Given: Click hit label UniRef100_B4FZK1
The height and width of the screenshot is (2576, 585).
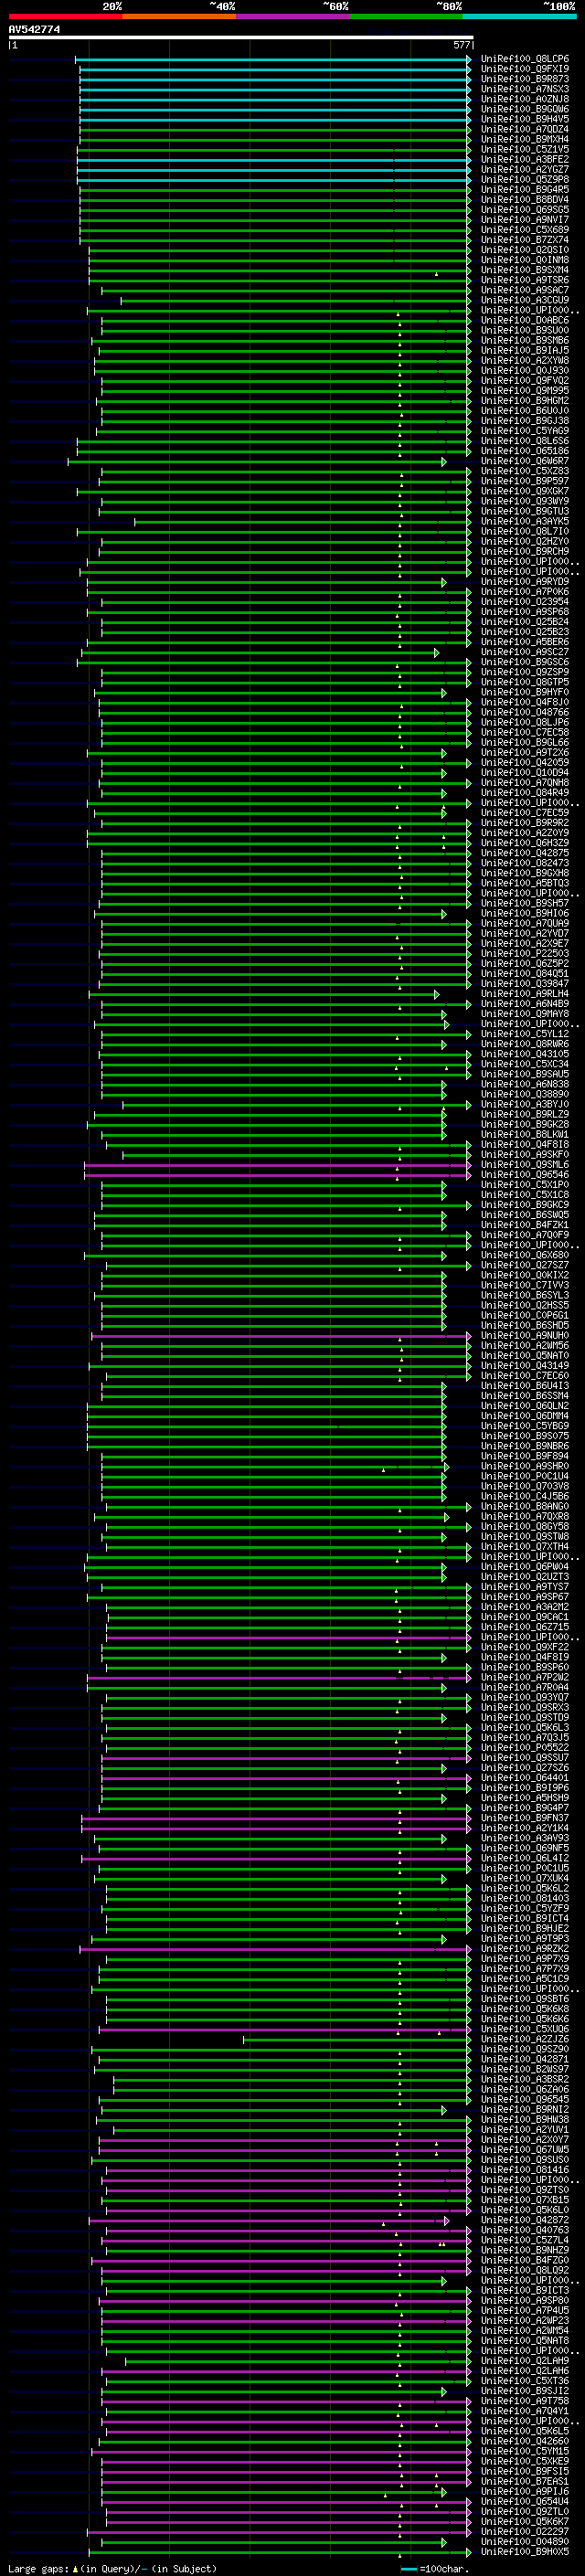Looking at the screenshot, I should click(525, 1225).
